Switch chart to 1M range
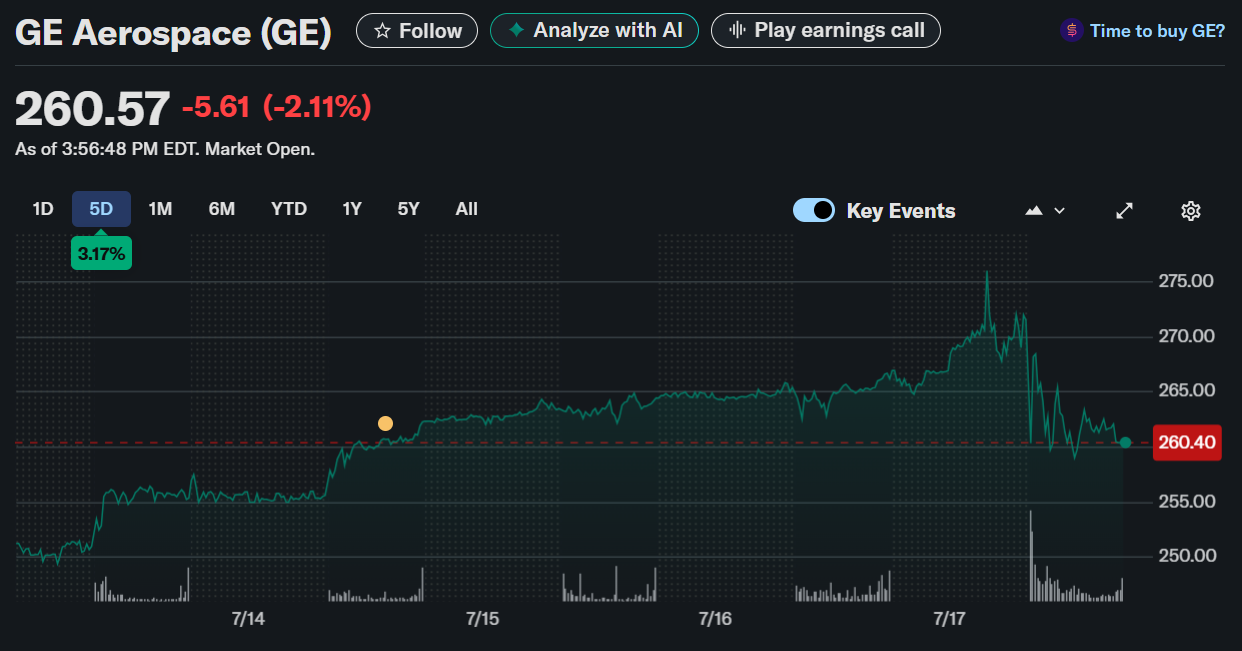 [160, 209]
